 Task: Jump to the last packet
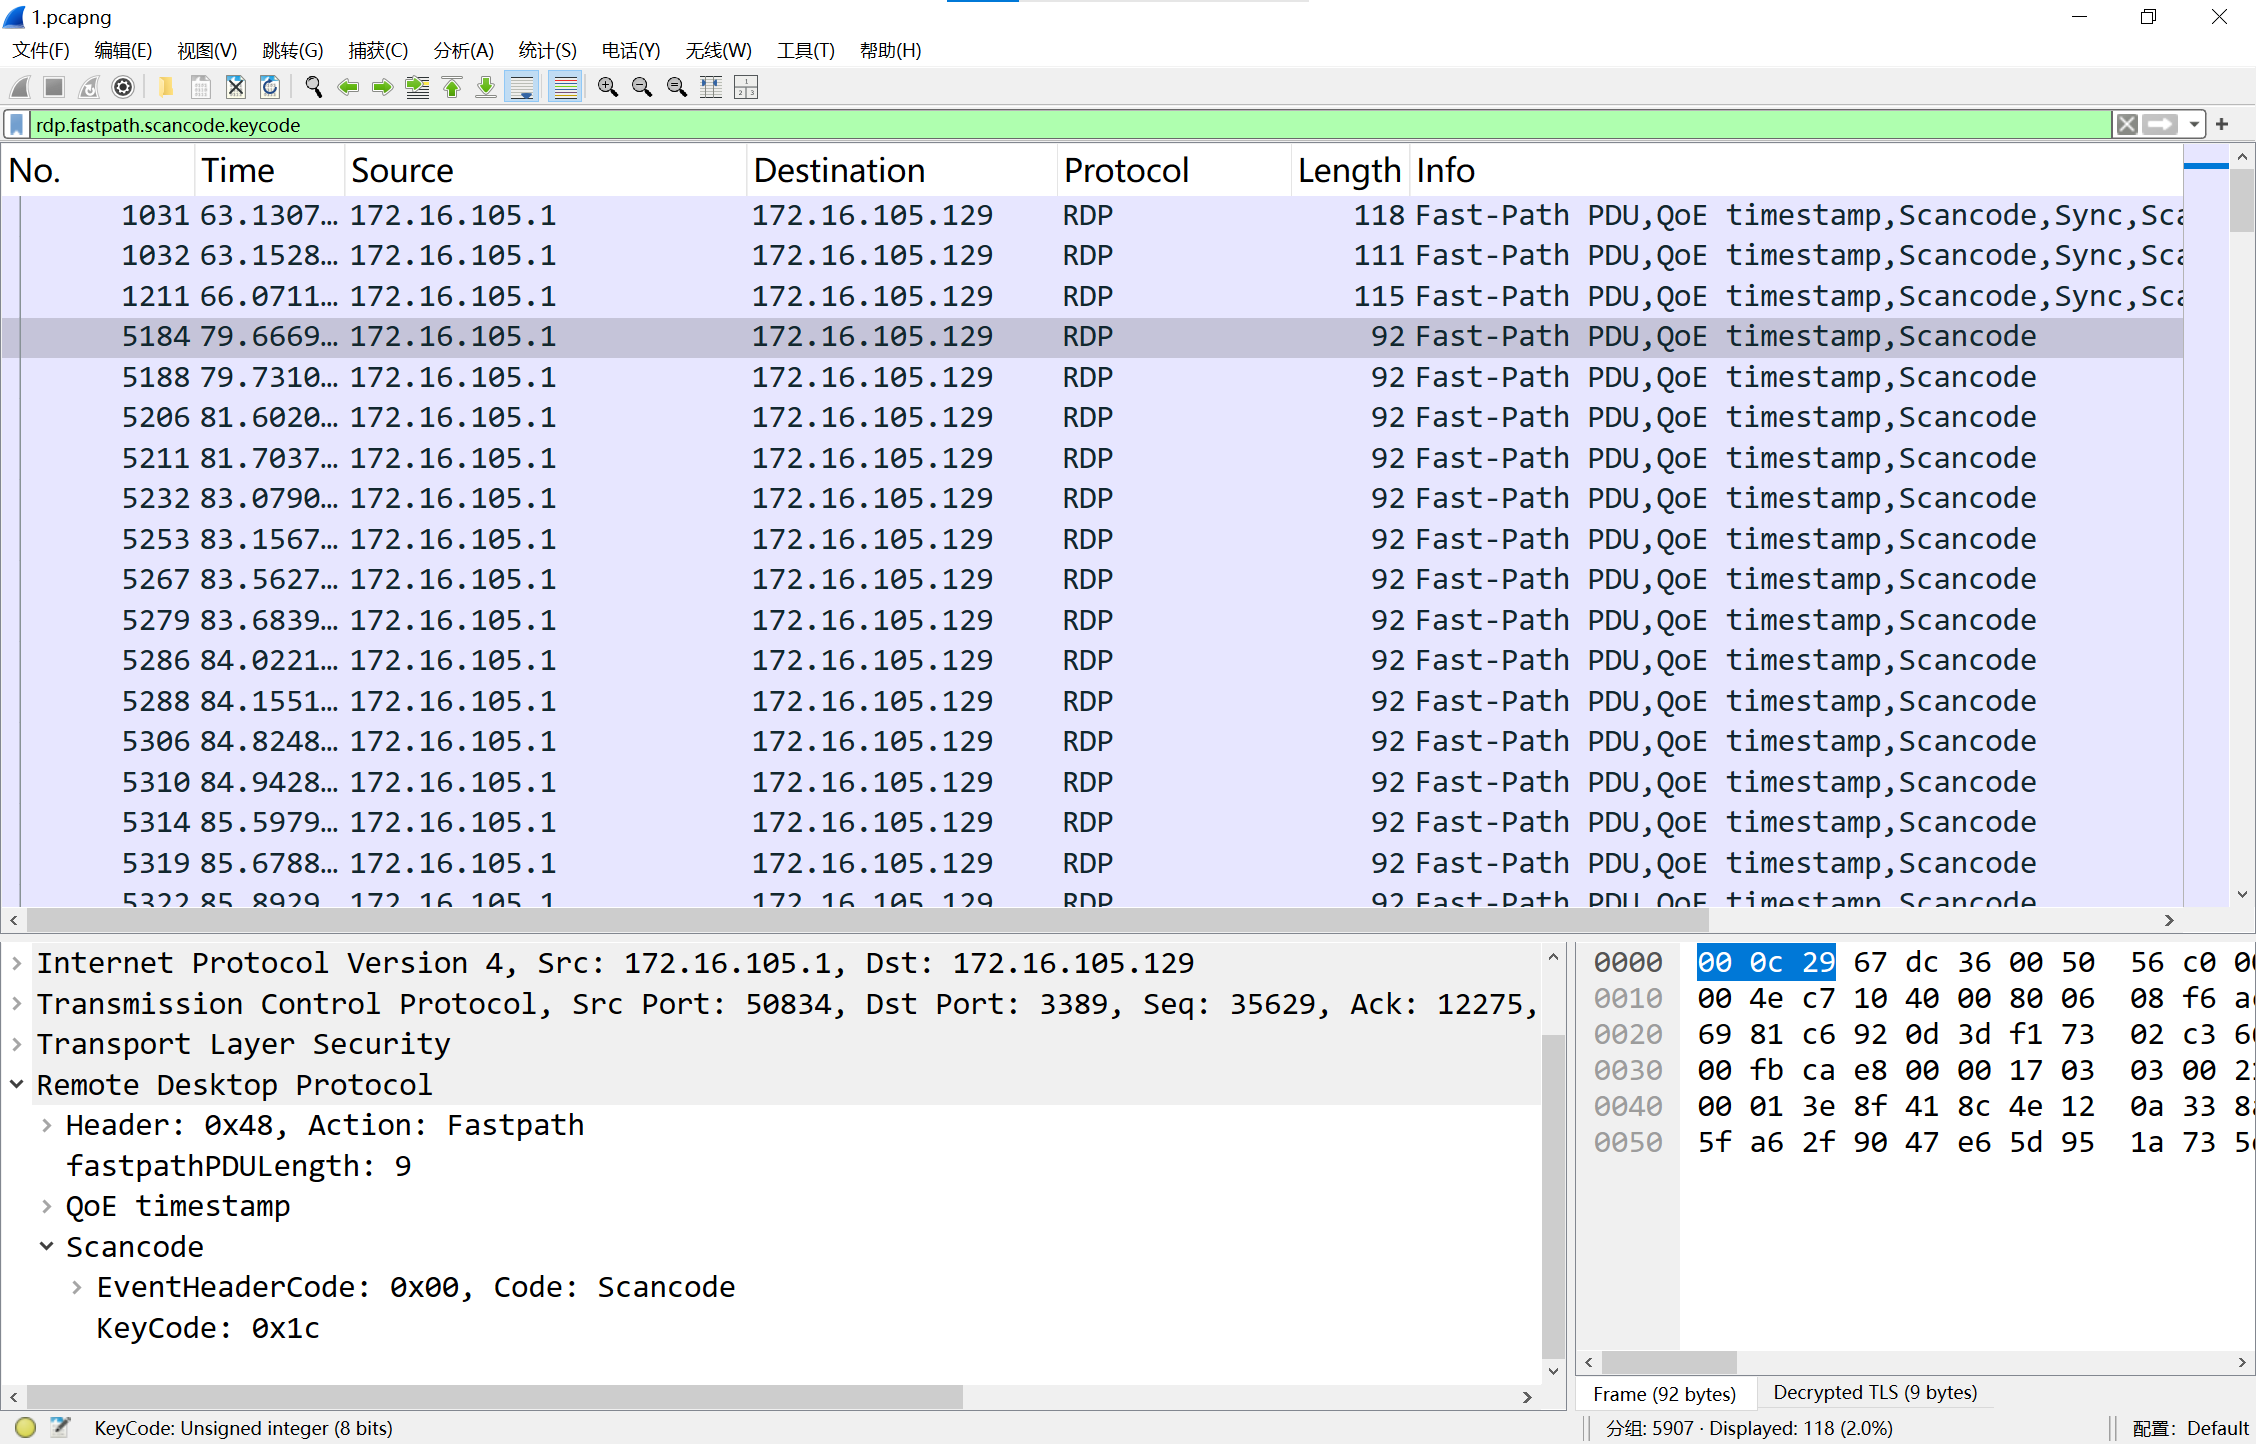[486, 88]
